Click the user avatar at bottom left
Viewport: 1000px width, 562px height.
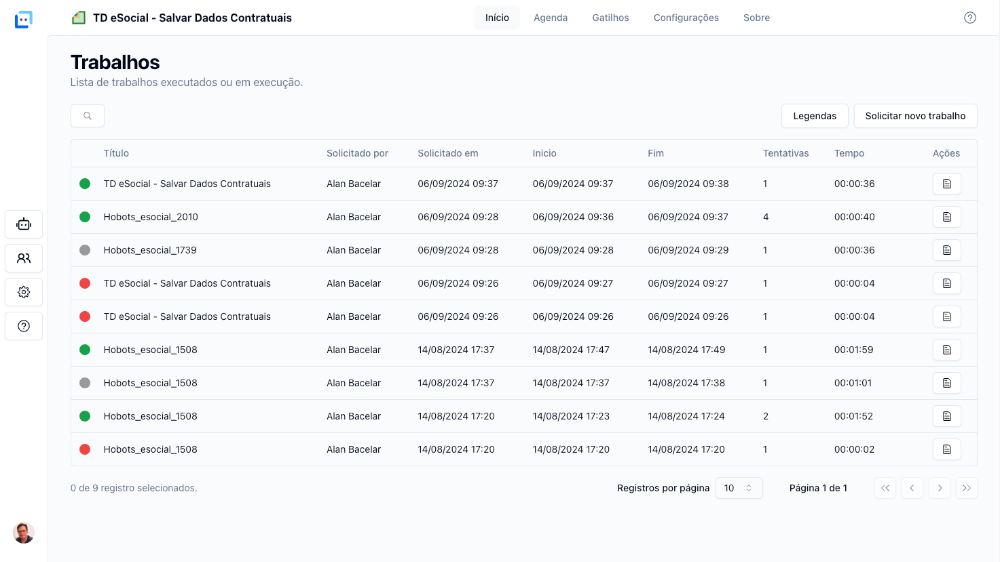point(24,533)
